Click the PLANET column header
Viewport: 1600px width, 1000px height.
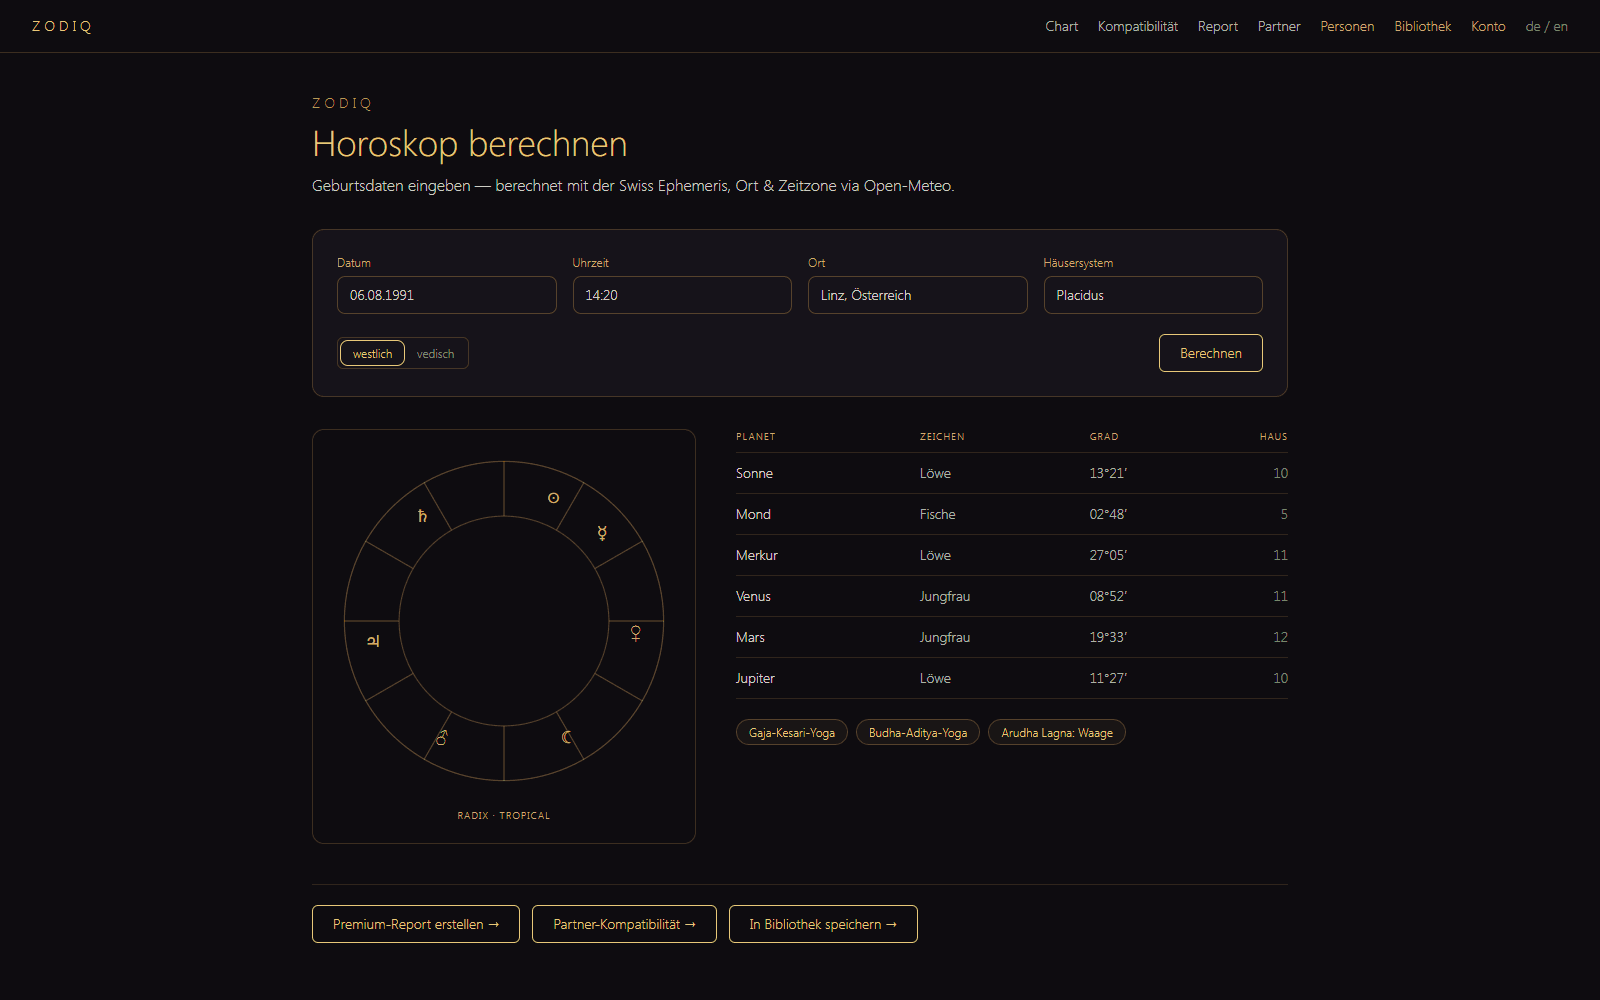click(756, 437)
